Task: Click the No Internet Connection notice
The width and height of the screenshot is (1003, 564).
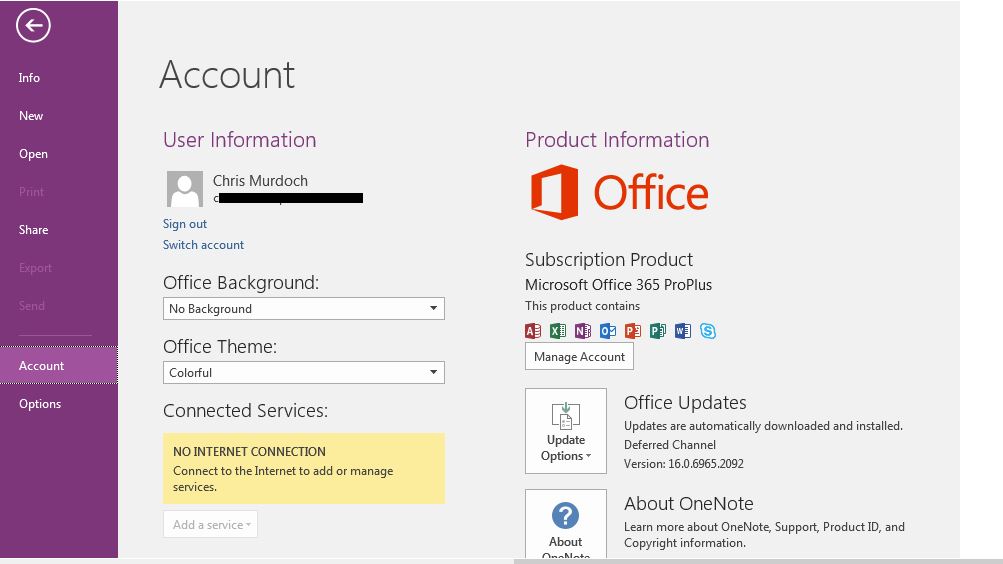Action: (304, 468)
